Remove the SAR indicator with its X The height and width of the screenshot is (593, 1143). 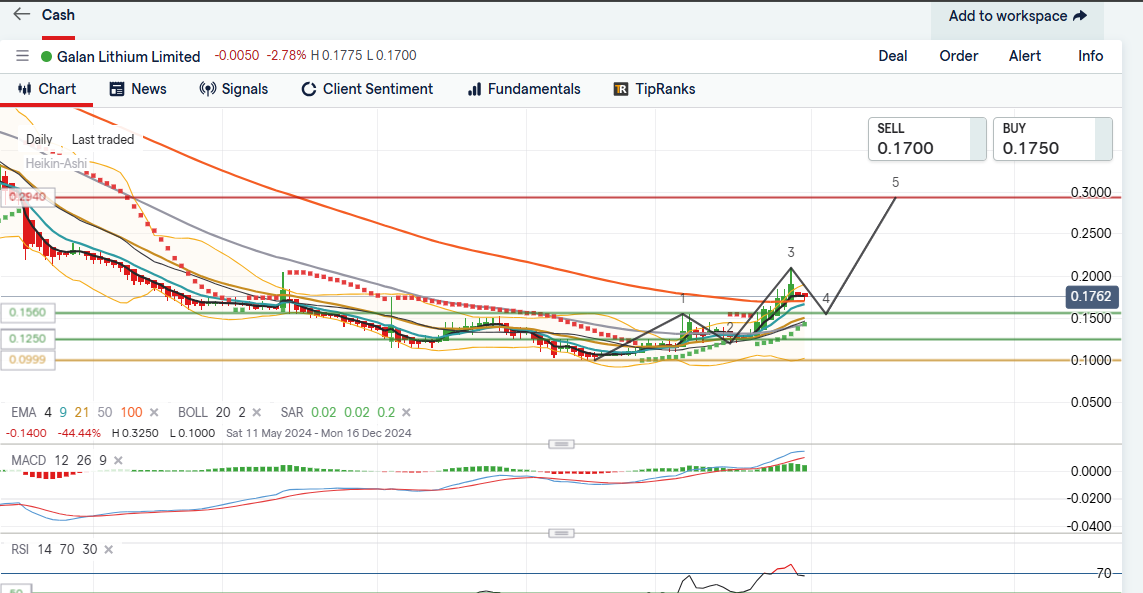pyautogui.click(x=405, y=412)
